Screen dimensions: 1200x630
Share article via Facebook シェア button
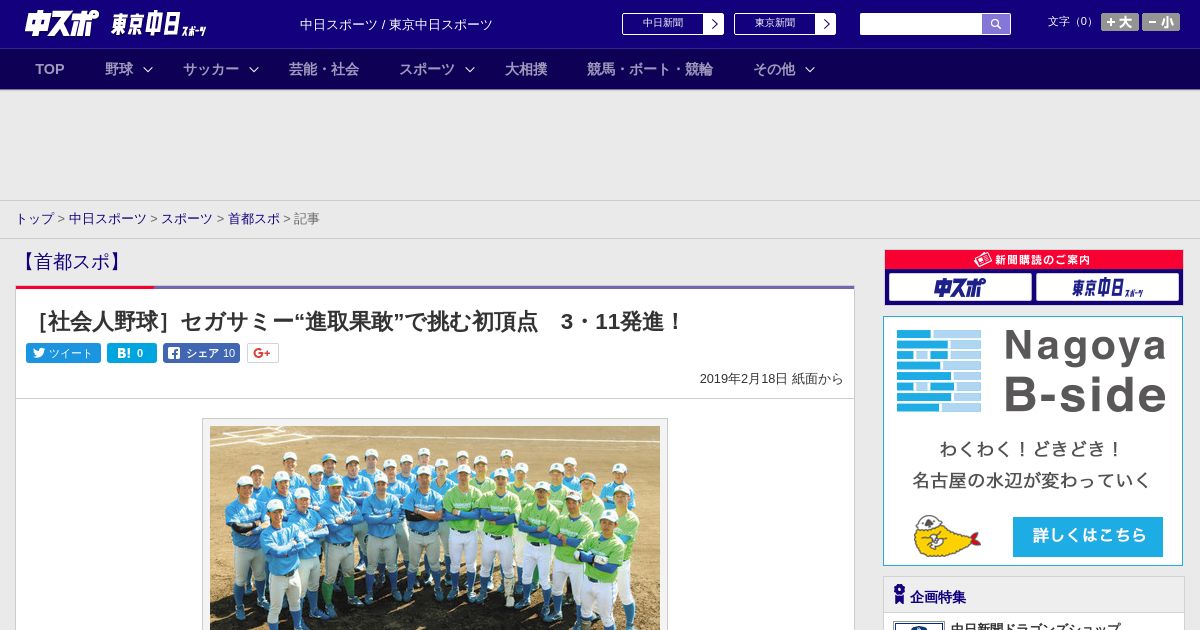pyautogui.click(x=201, y=353)
